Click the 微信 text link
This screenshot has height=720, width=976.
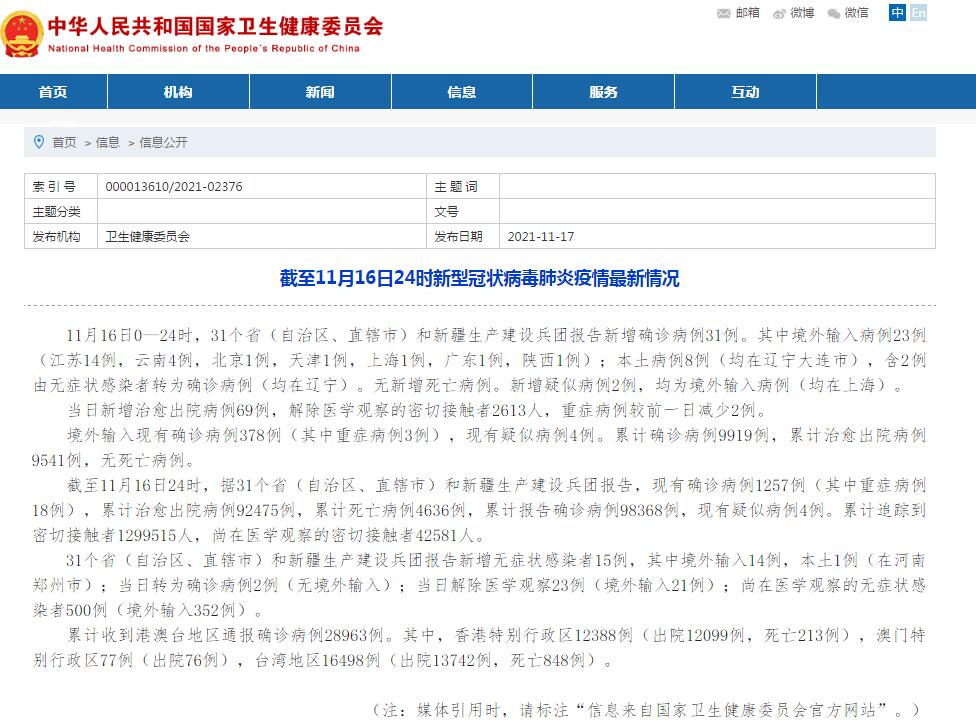tap(856, 13)
